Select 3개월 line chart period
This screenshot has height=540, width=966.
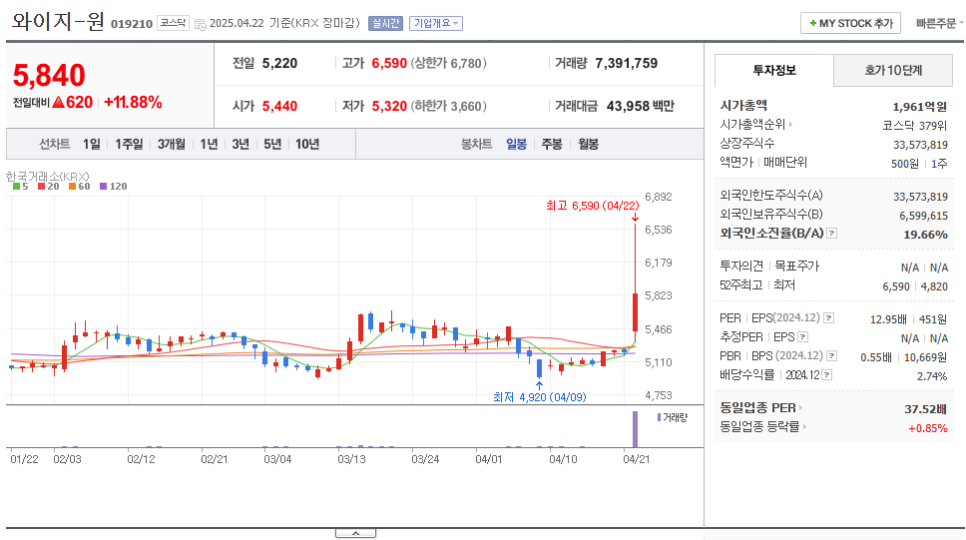pos(171,144)
